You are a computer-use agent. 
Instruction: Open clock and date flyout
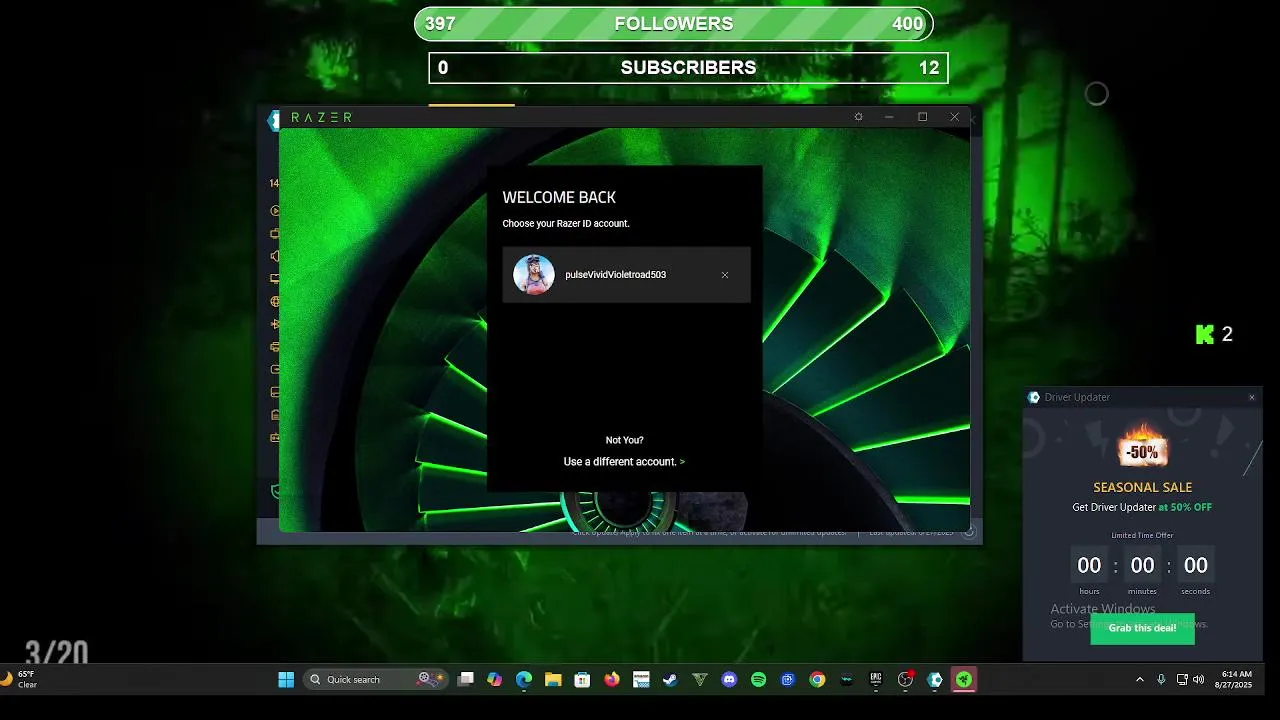[1233, 680]
